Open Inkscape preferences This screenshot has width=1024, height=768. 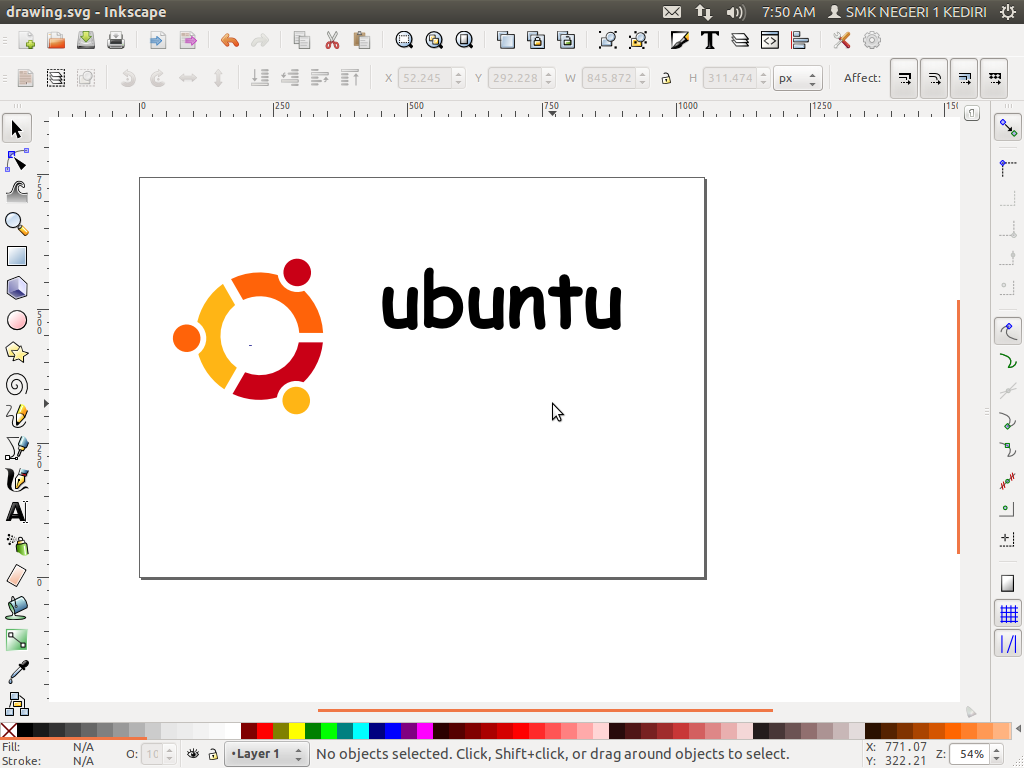[841, 40]
